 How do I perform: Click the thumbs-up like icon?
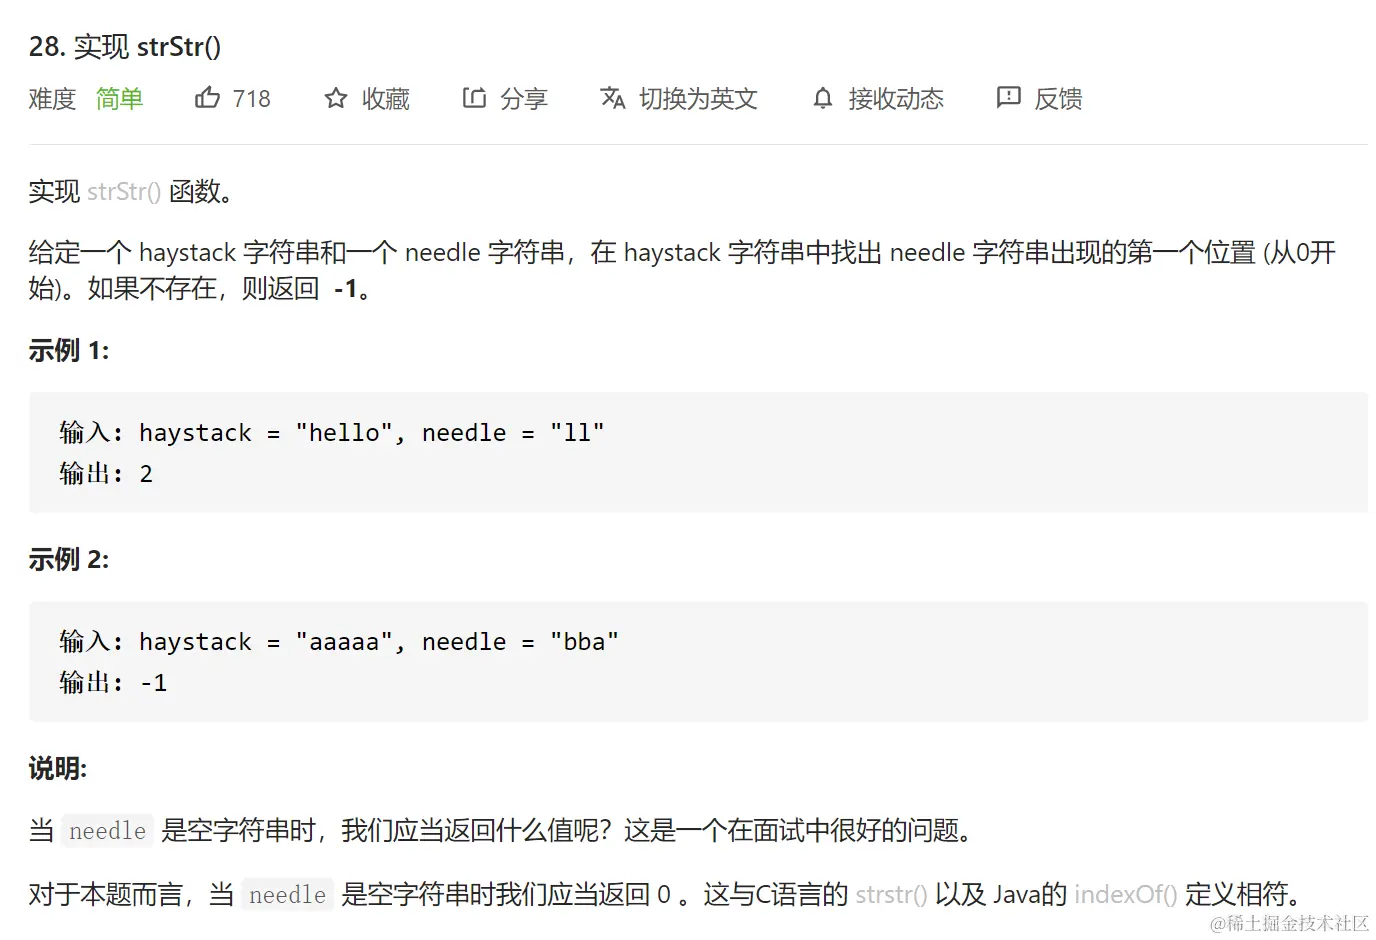pos(207,98)
